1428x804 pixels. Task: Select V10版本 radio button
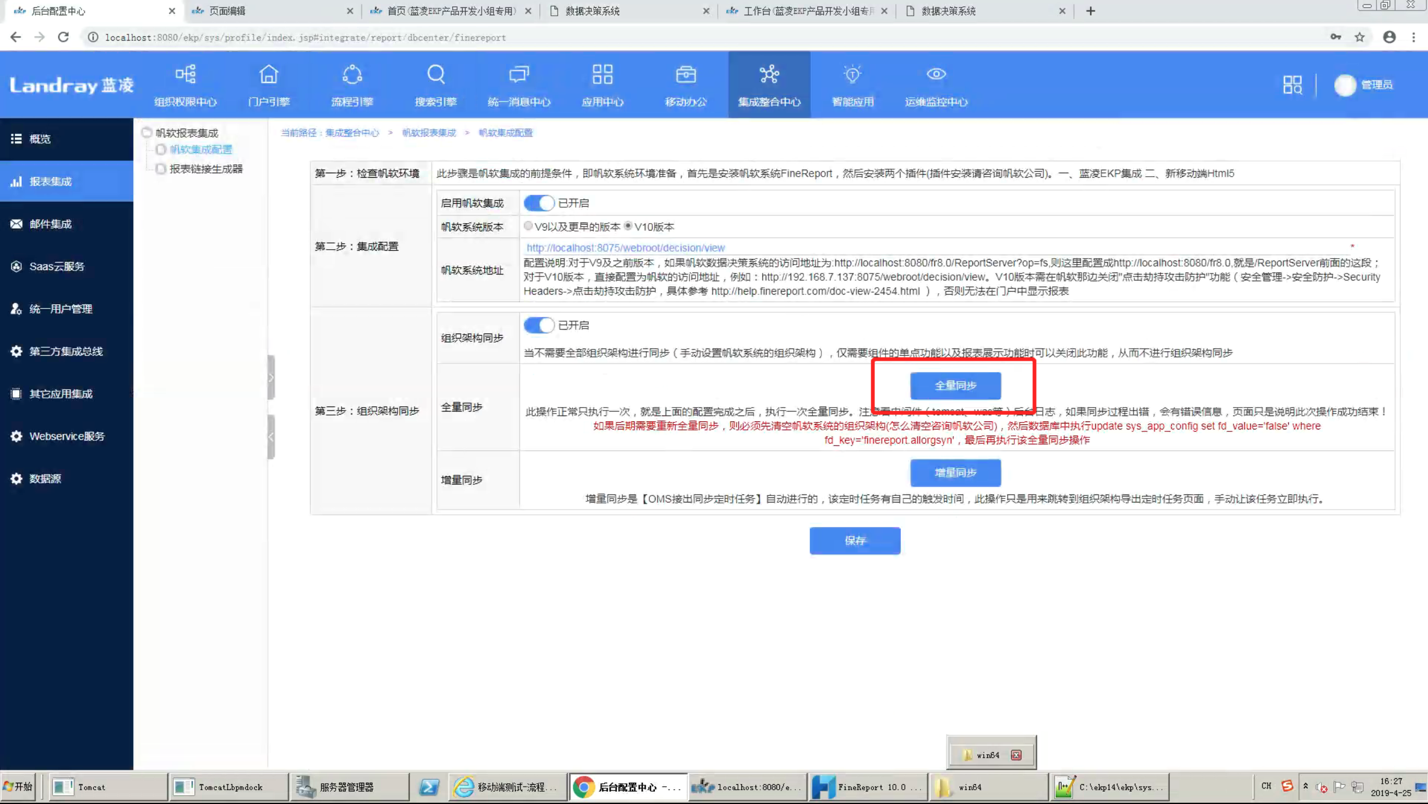(628, 227)
